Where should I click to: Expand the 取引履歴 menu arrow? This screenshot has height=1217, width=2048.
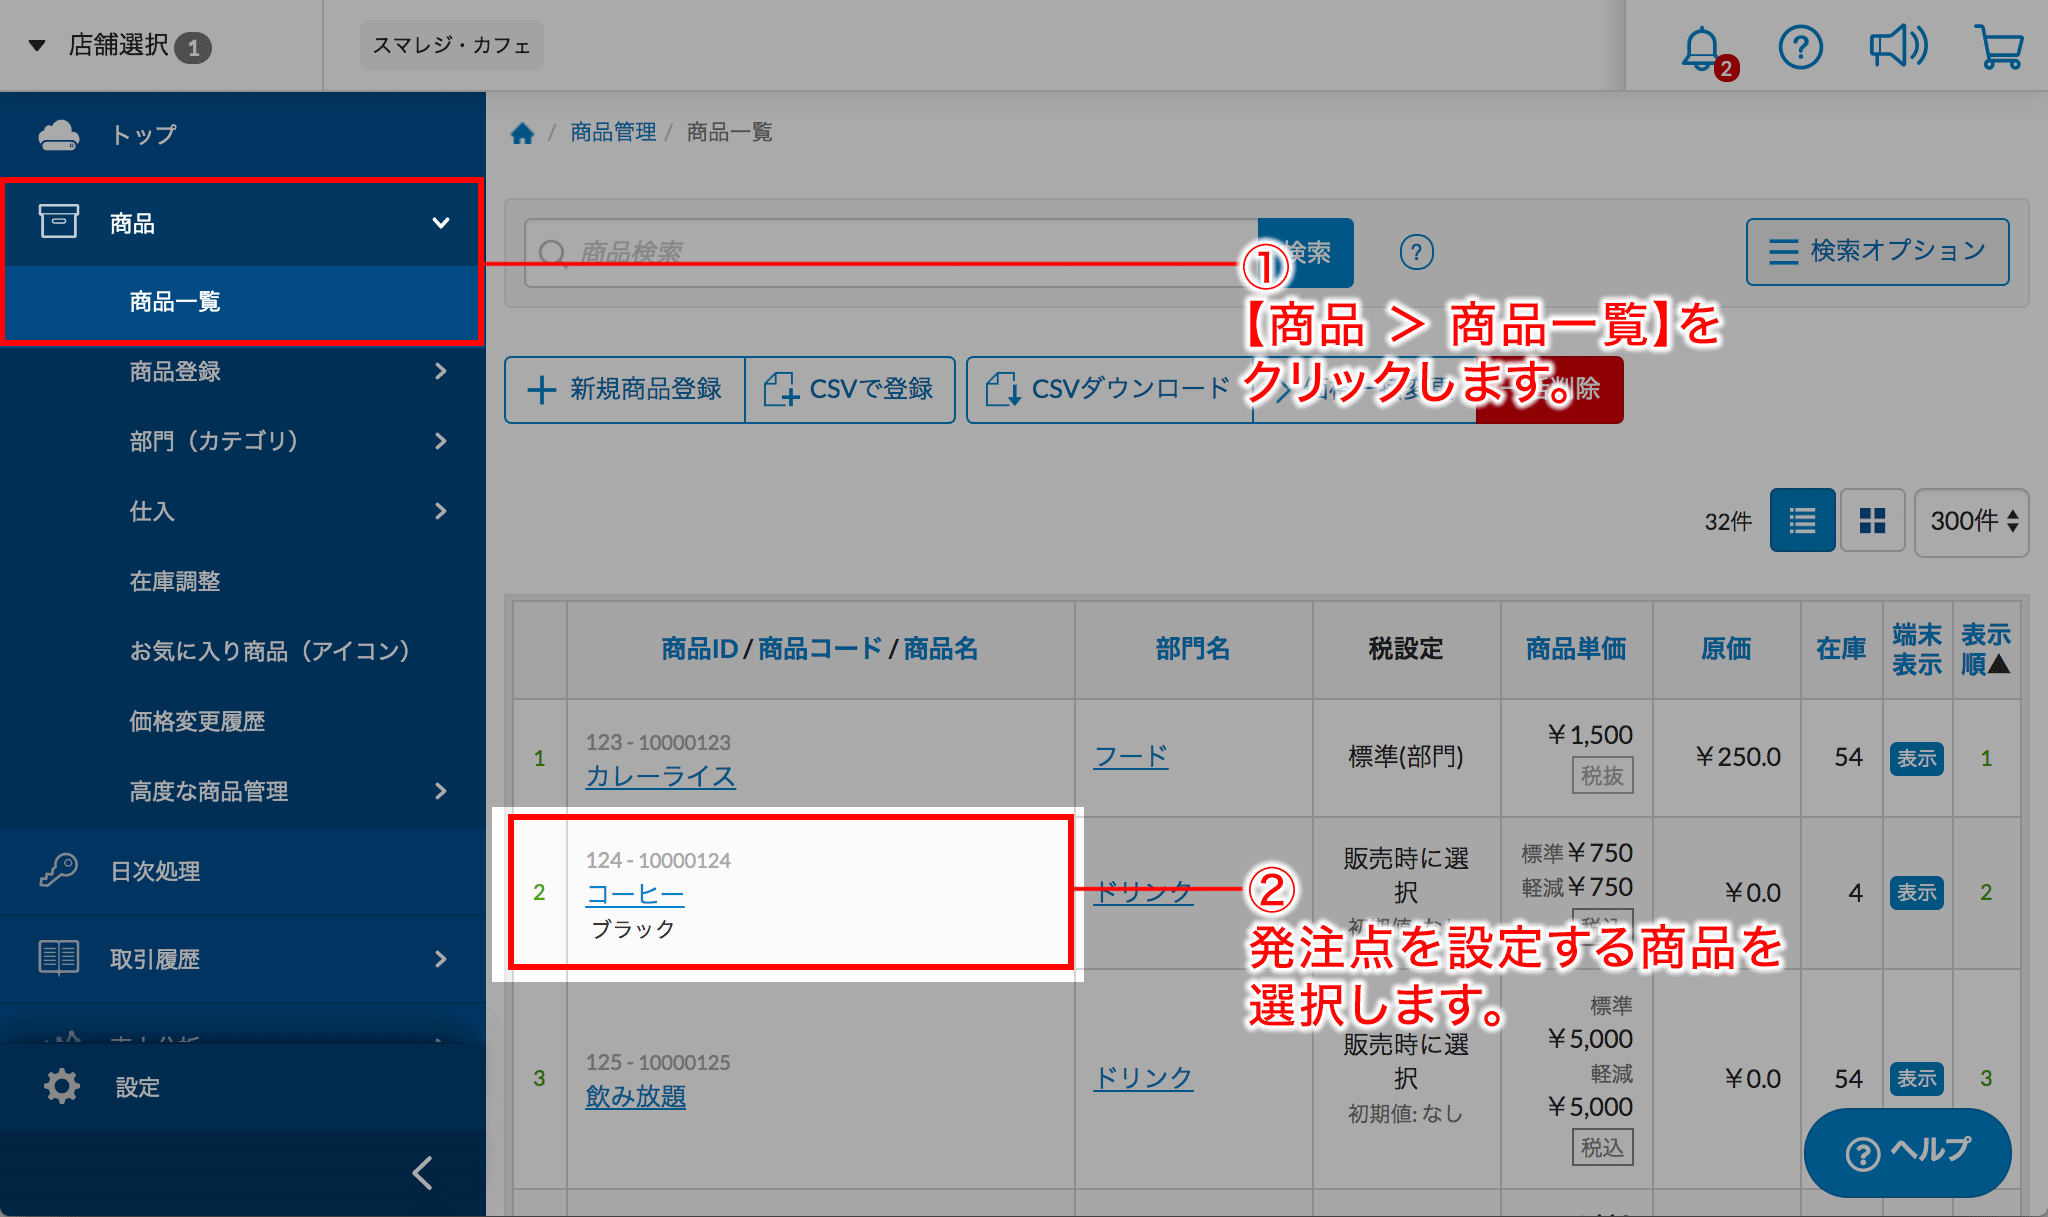click(441, 959)
